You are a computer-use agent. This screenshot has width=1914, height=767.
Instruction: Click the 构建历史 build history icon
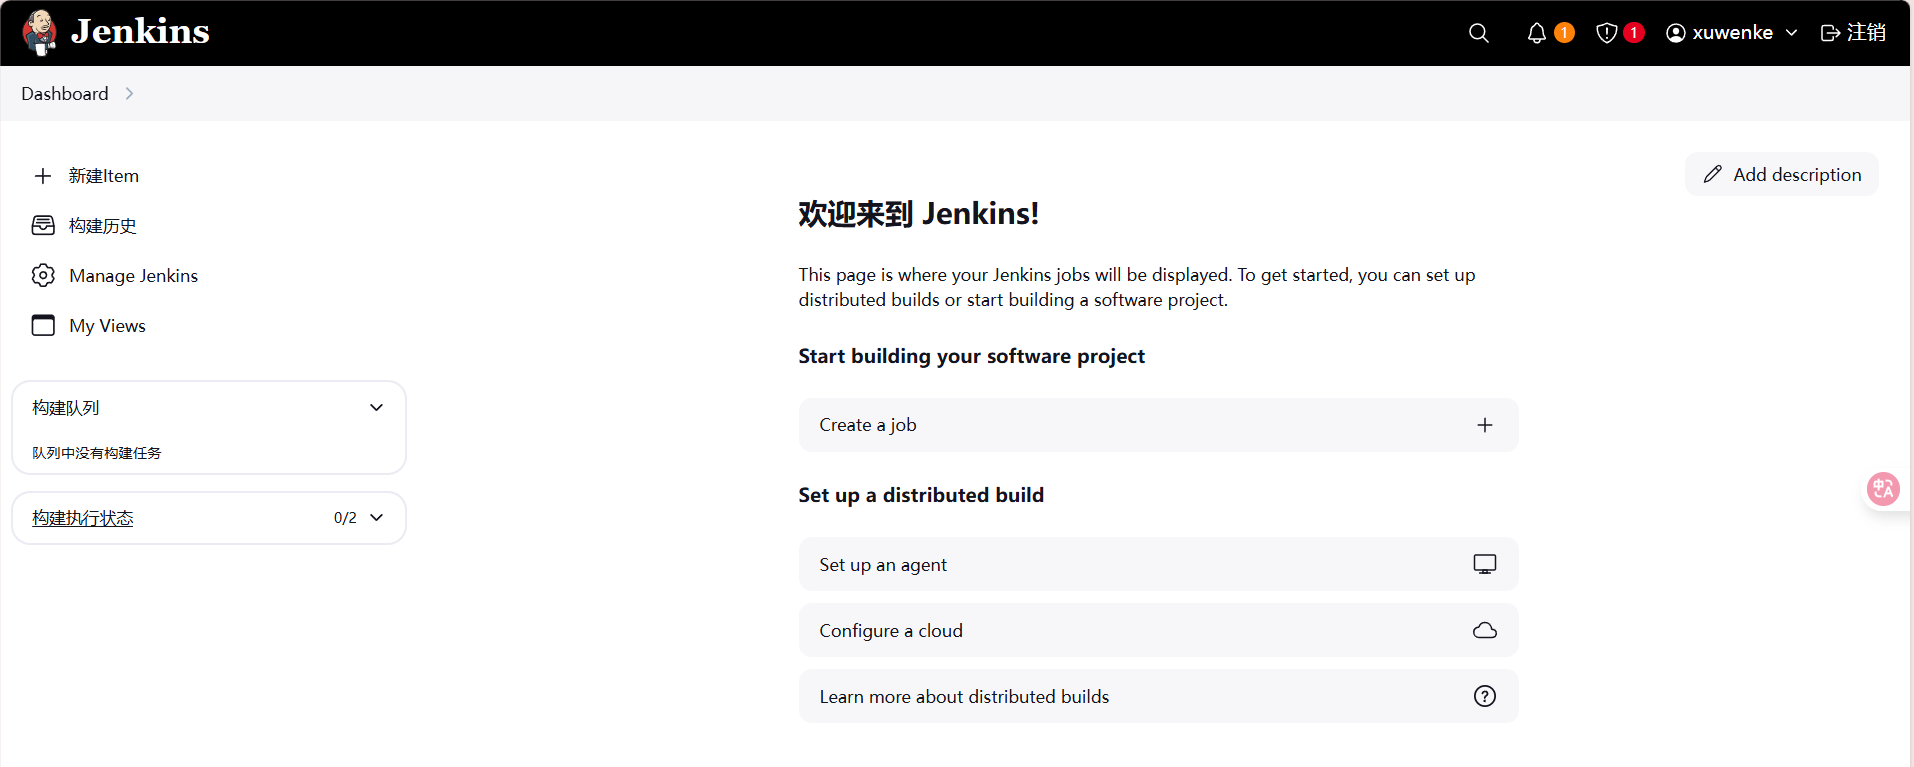click(43, 226)
